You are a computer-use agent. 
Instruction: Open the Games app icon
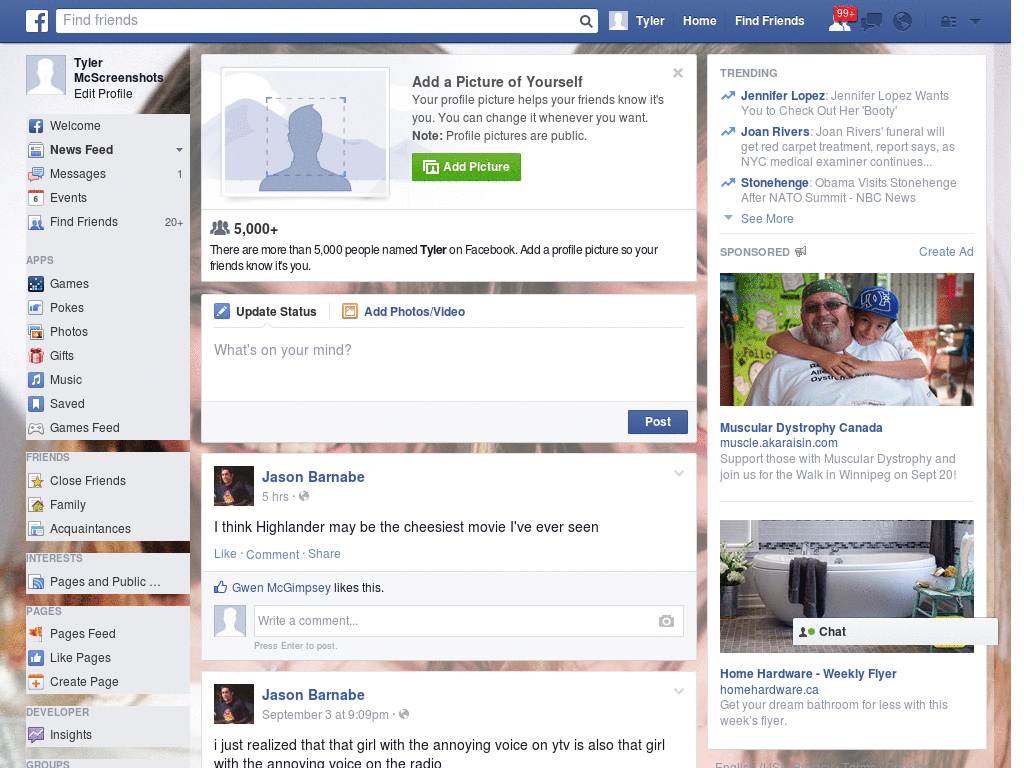[x=36, y=284]
